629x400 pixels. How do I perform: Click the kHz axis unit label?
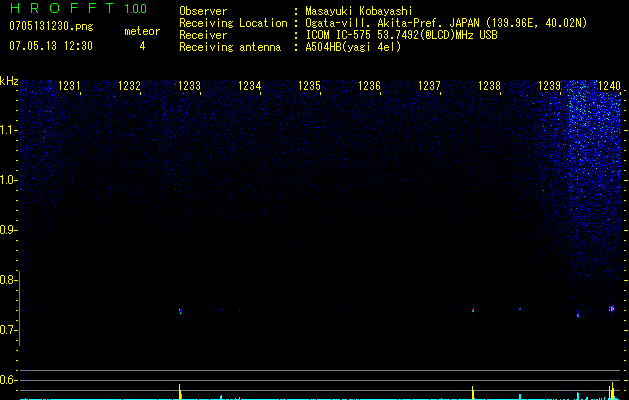pos(9,81)
